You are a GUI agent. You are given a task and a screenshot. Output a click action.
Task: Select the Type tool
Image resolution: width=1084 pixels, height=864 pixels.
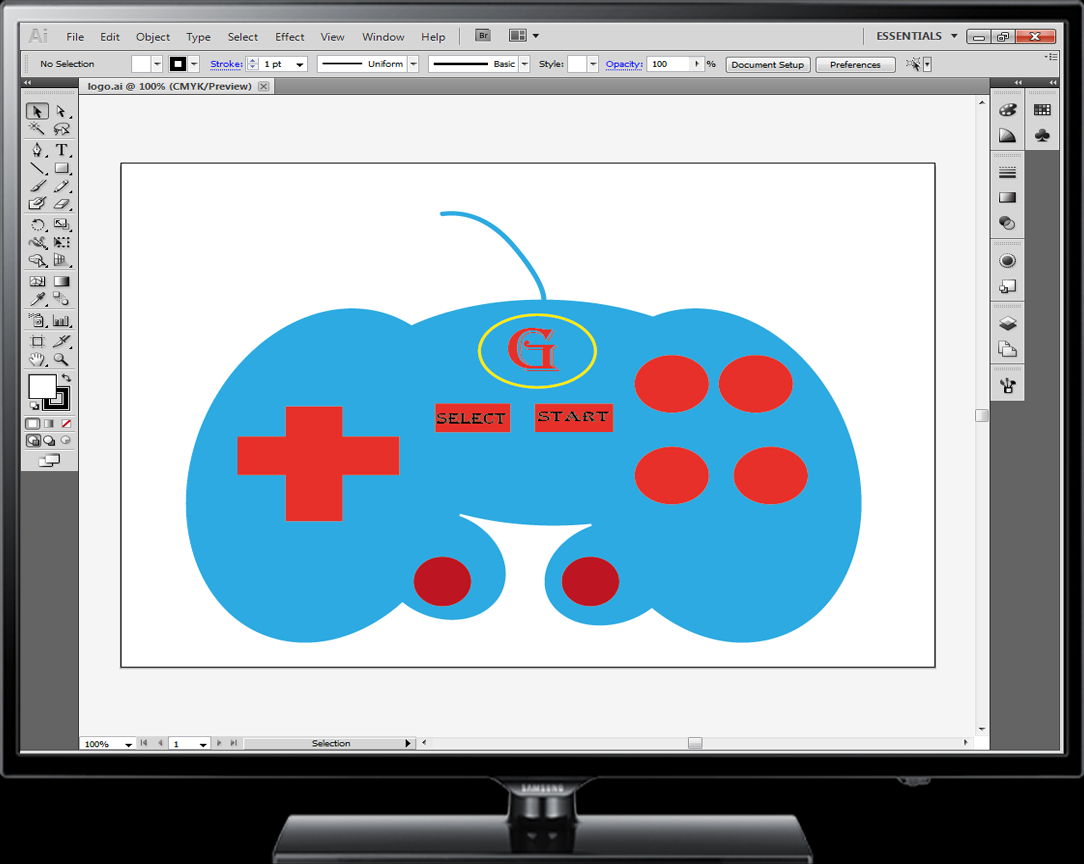coord(61,150)
